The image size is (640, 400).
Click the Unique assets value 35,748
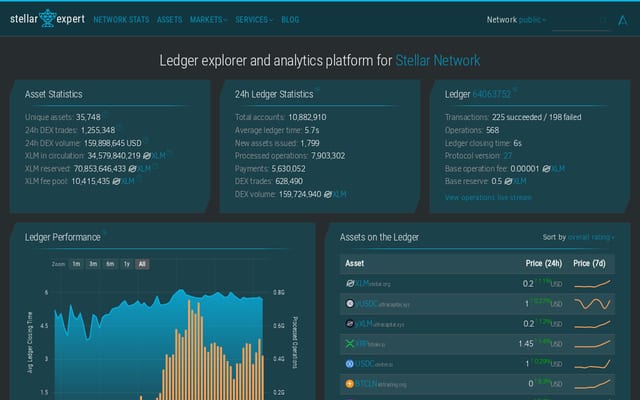click(88, 118)
